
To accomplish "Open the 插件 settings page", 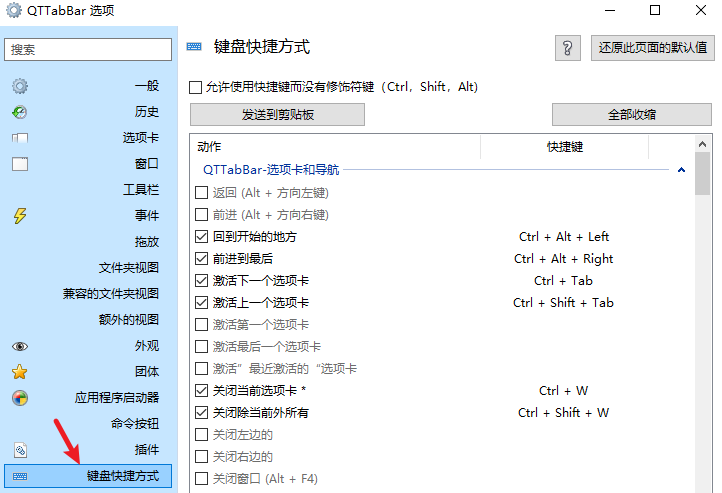I will pos(147,450).
